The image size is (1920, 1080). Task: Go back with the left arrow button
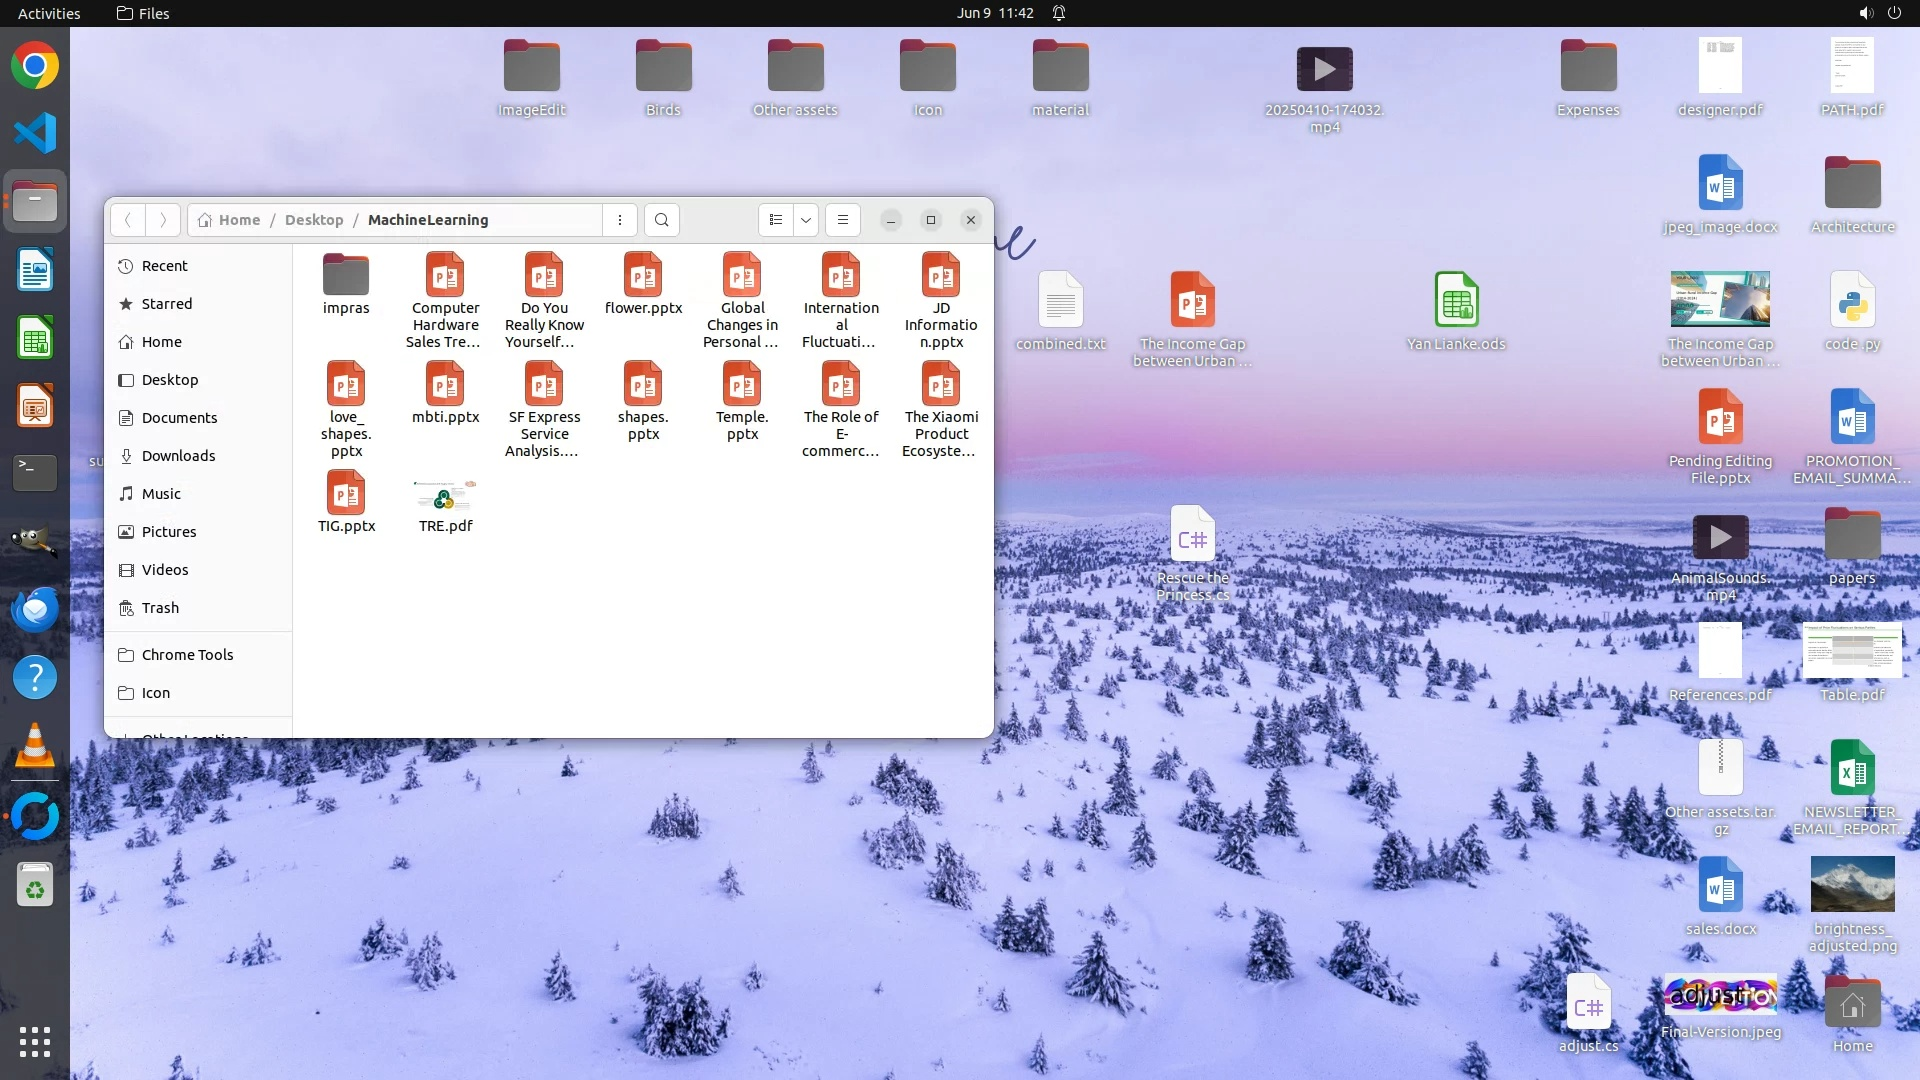tap(128, 220)
